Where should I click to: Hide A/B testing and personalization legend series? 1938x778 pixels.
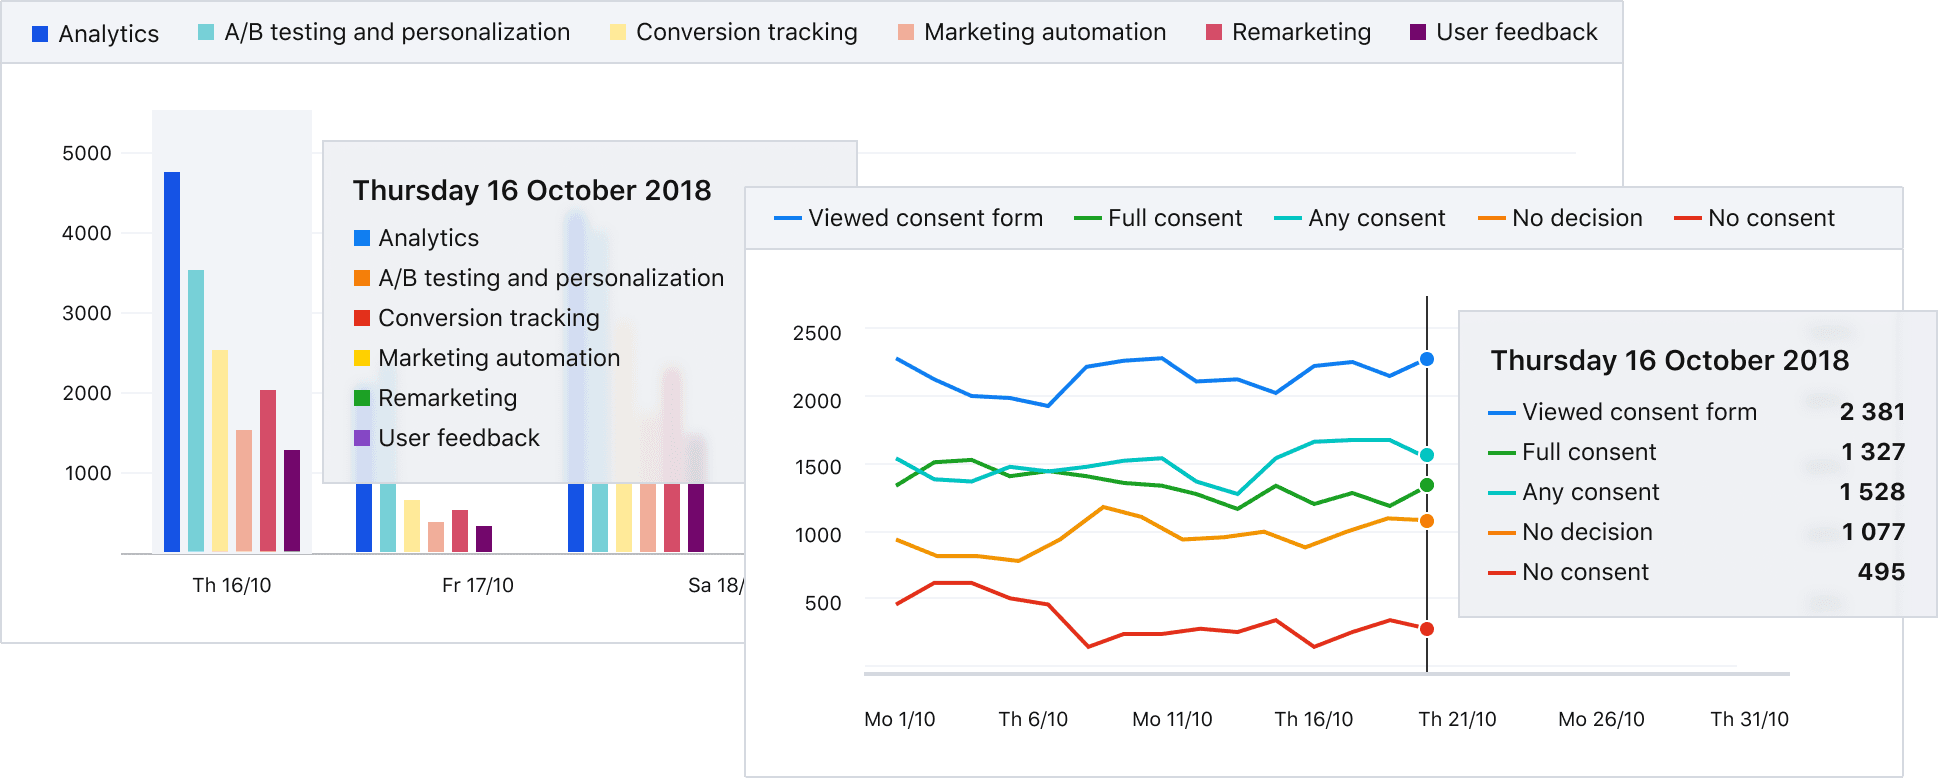(384, 32)
